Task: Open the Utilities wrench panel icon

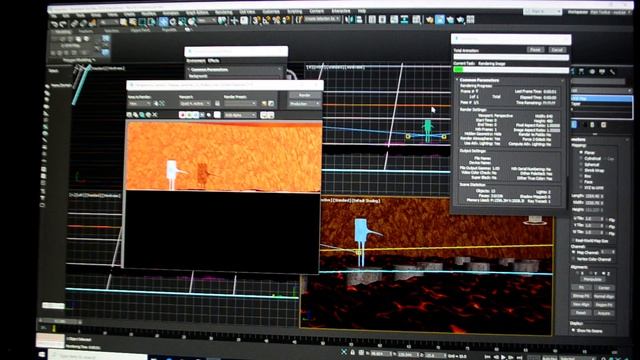Action: tap(613, 72)
